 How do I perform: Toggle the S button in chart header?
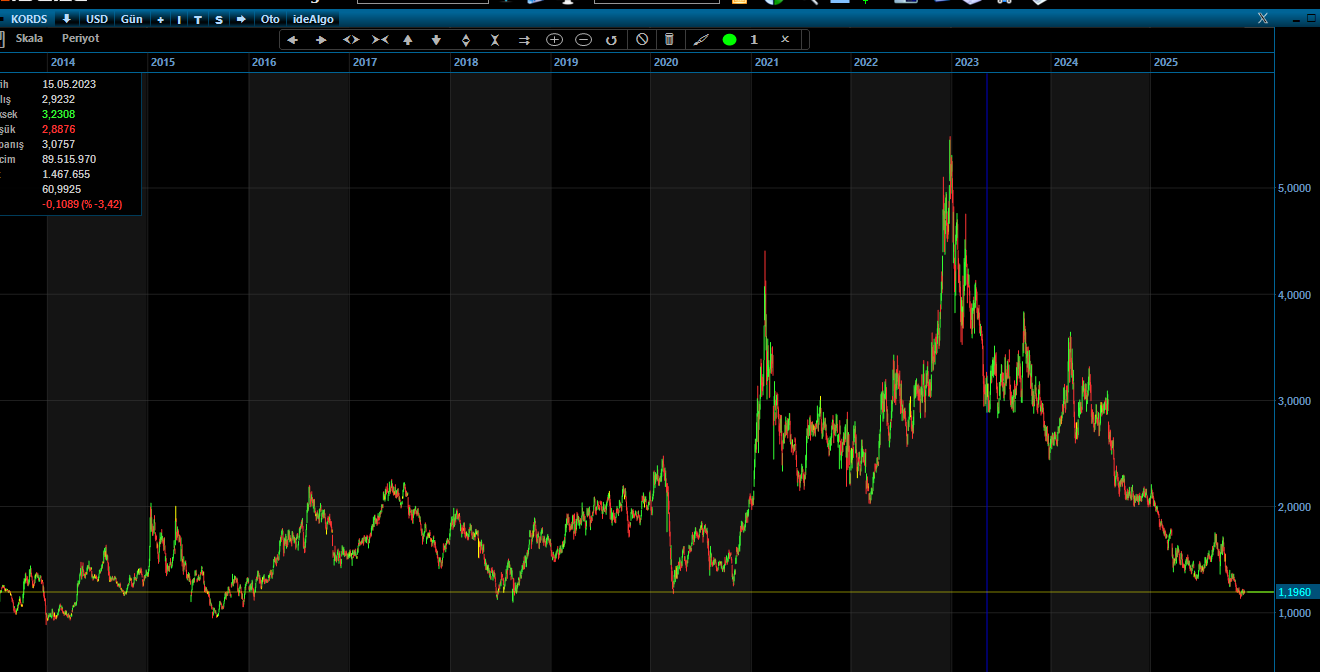219,19
